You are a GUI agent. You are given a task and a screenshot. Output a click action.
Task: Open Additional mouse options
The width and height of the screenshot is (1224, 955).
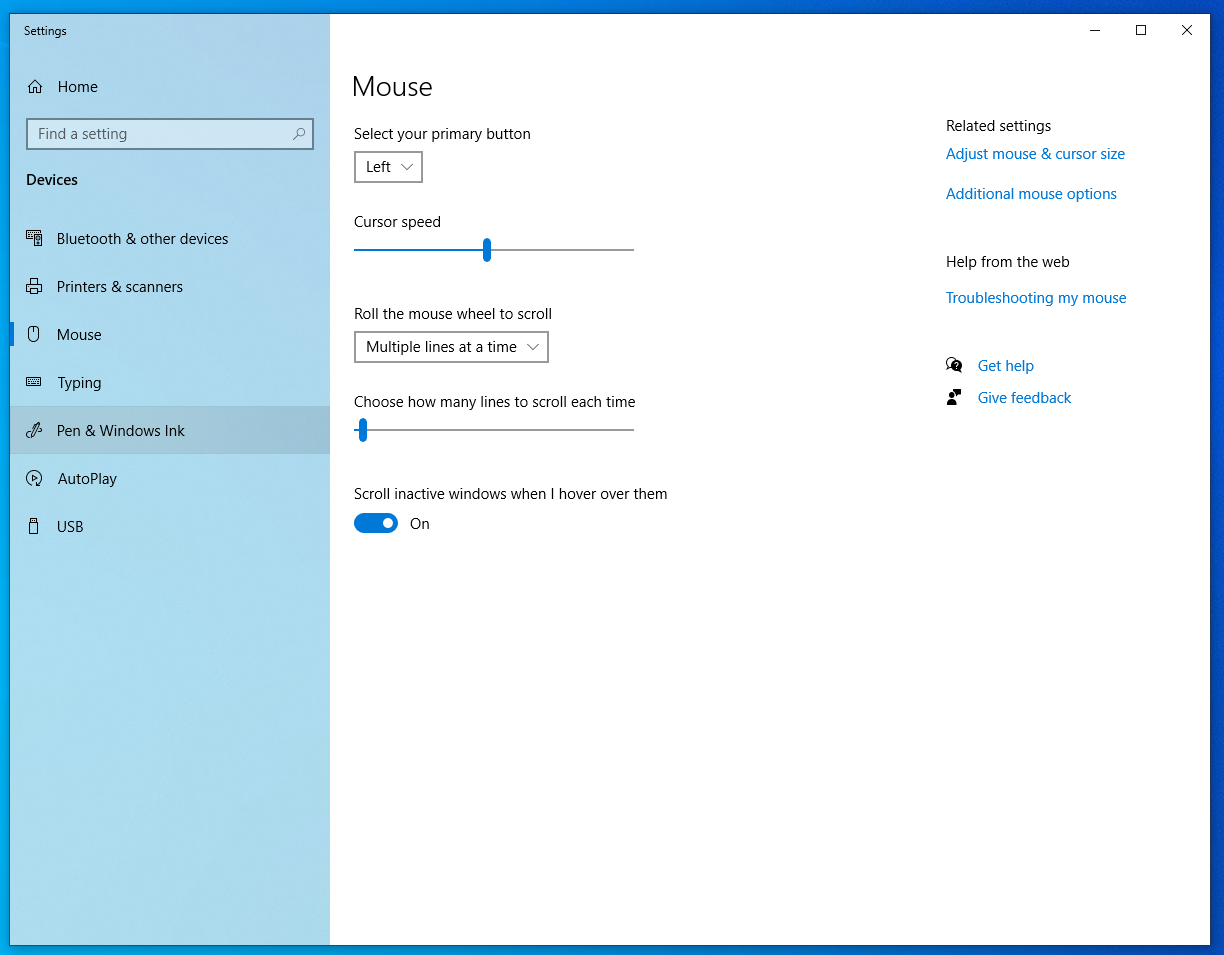[x=1031, y=194]
